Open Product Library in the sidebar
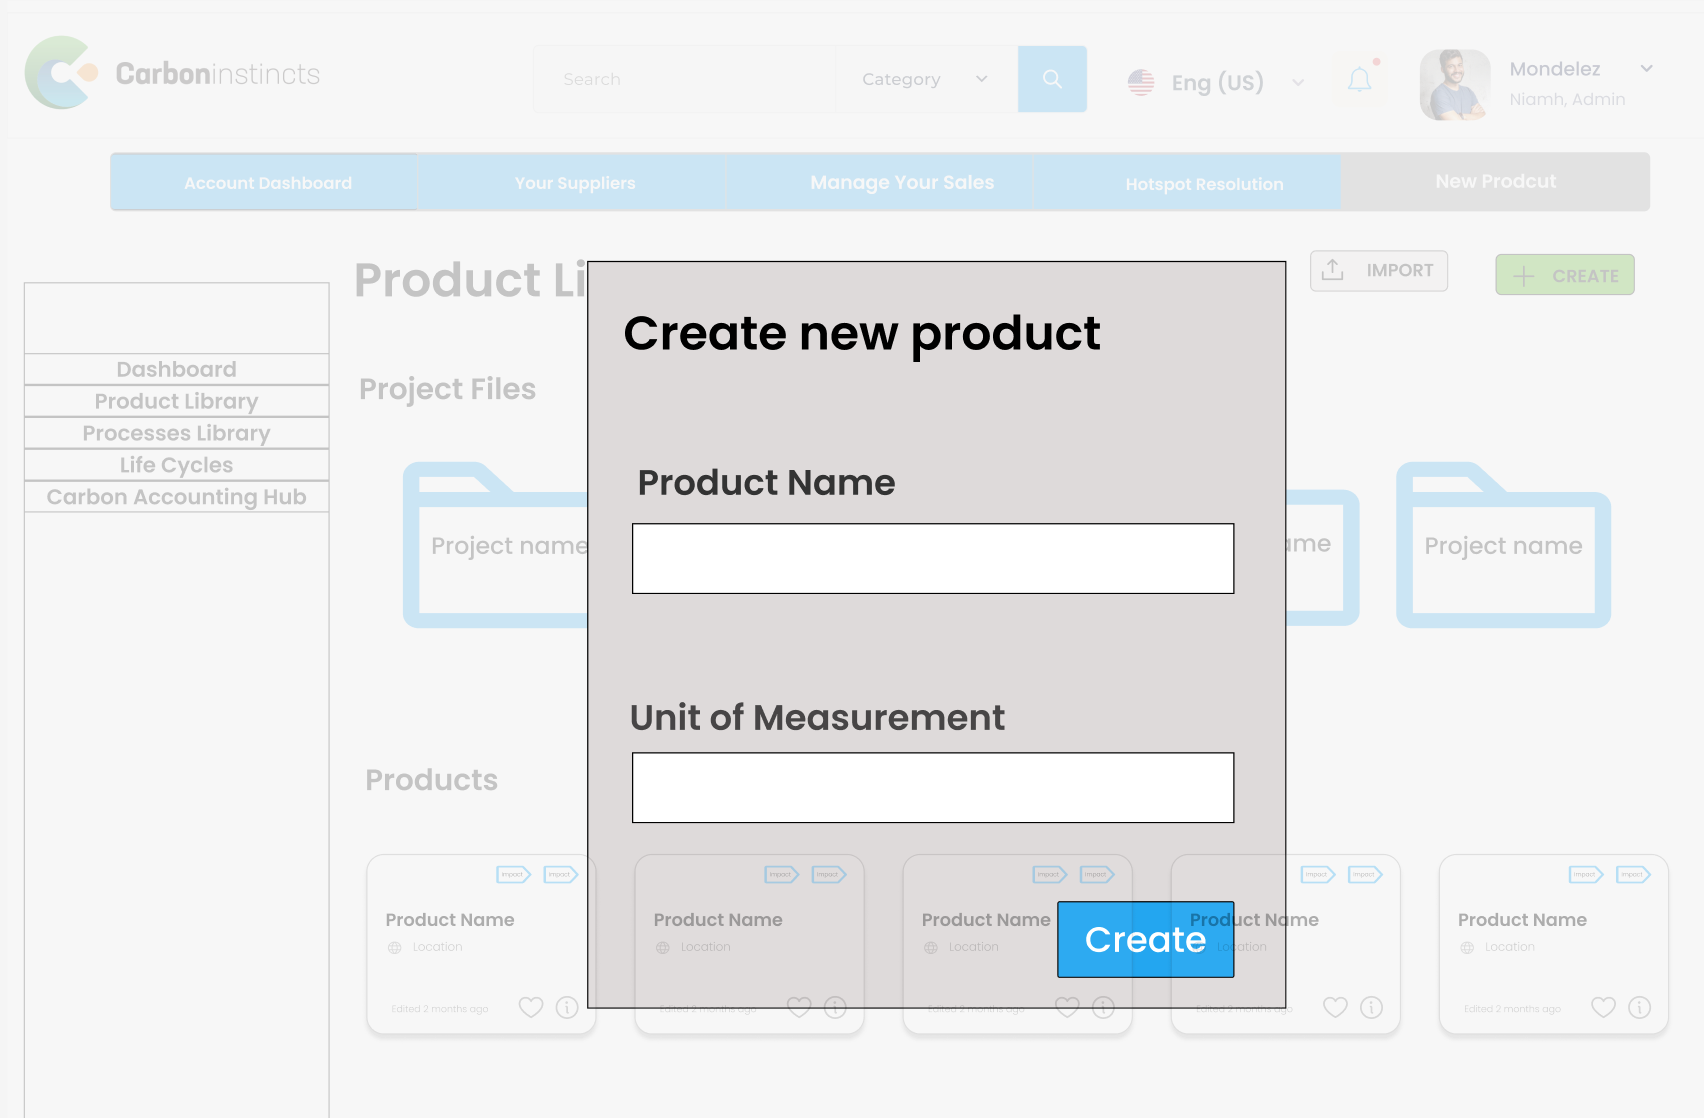 (x=177, y=401)
